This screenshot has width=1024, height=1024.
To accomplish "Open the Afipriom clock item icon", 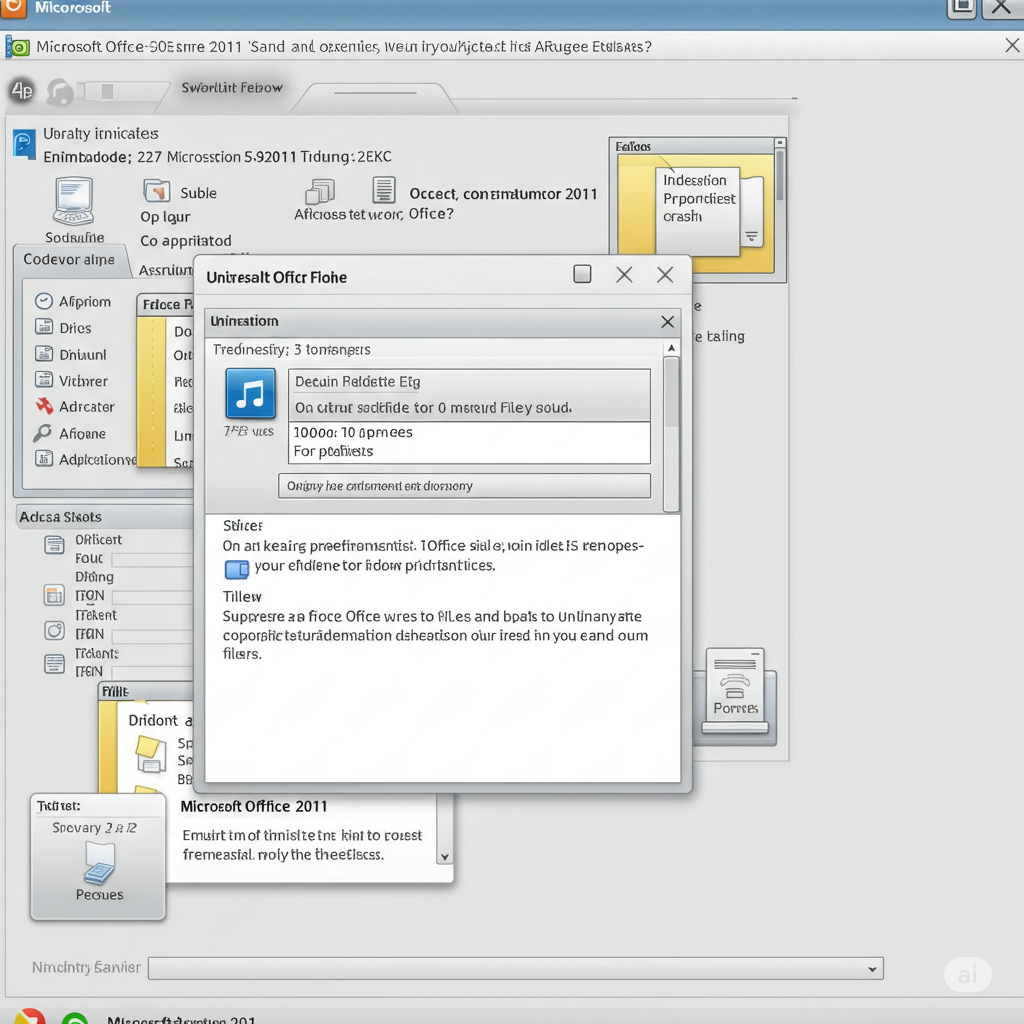I will (44, 301).
